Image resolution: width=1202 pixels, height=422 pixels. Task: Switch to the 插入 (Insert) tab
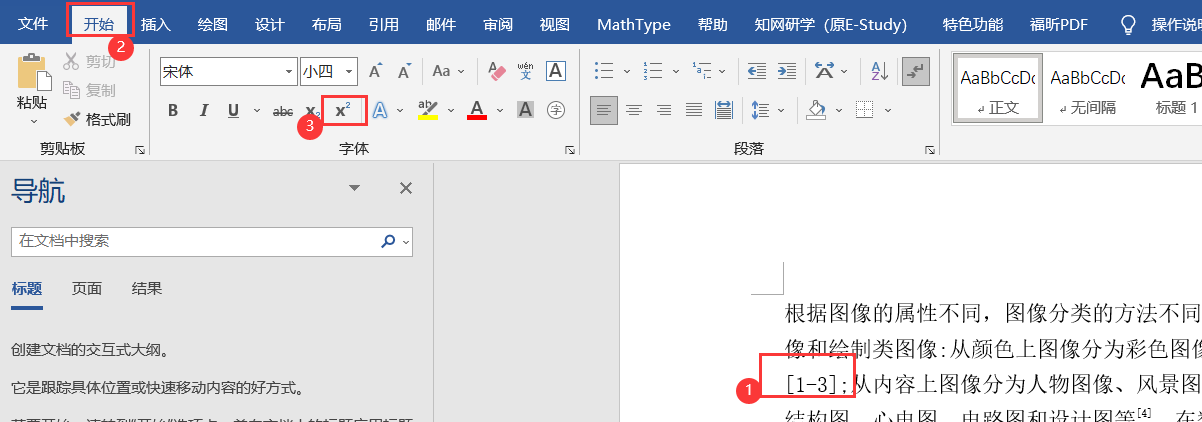coord(155,24)
